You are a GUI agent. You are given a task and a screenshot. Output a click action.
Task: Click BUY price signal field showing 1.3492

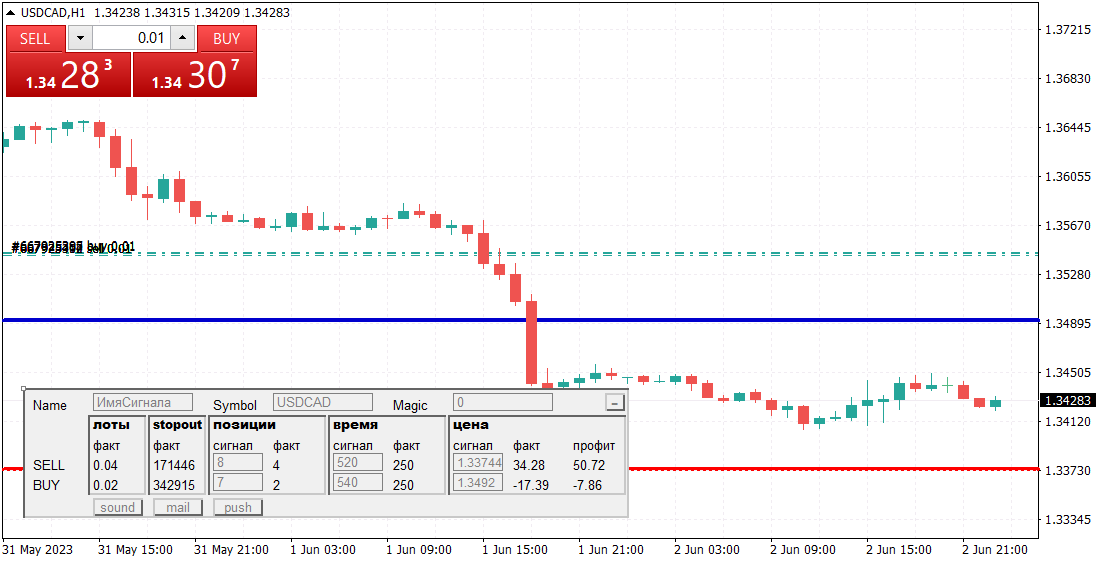[x=478, y=482]
